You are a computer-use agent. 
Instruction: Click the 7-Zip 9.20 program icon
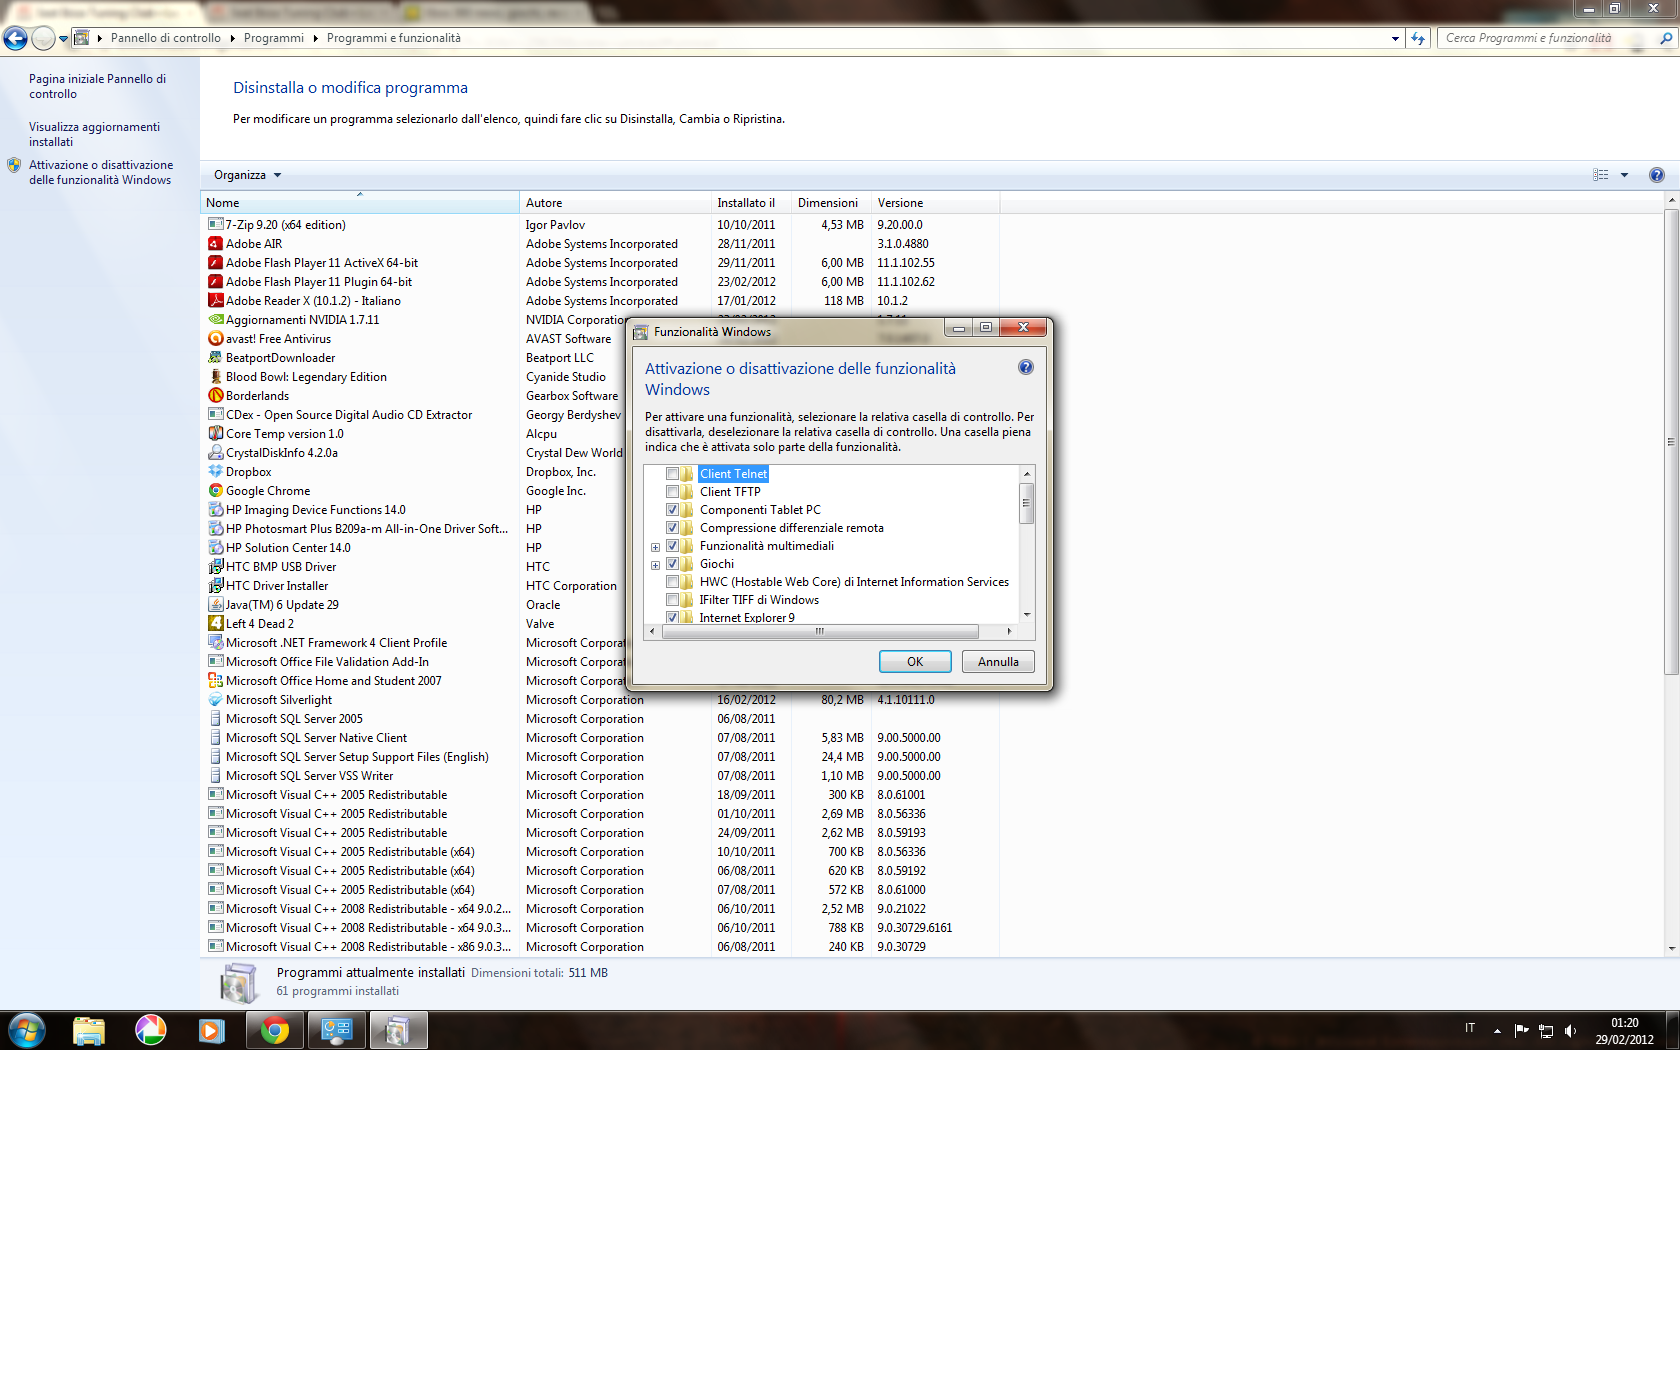click(x=215, y=225)
